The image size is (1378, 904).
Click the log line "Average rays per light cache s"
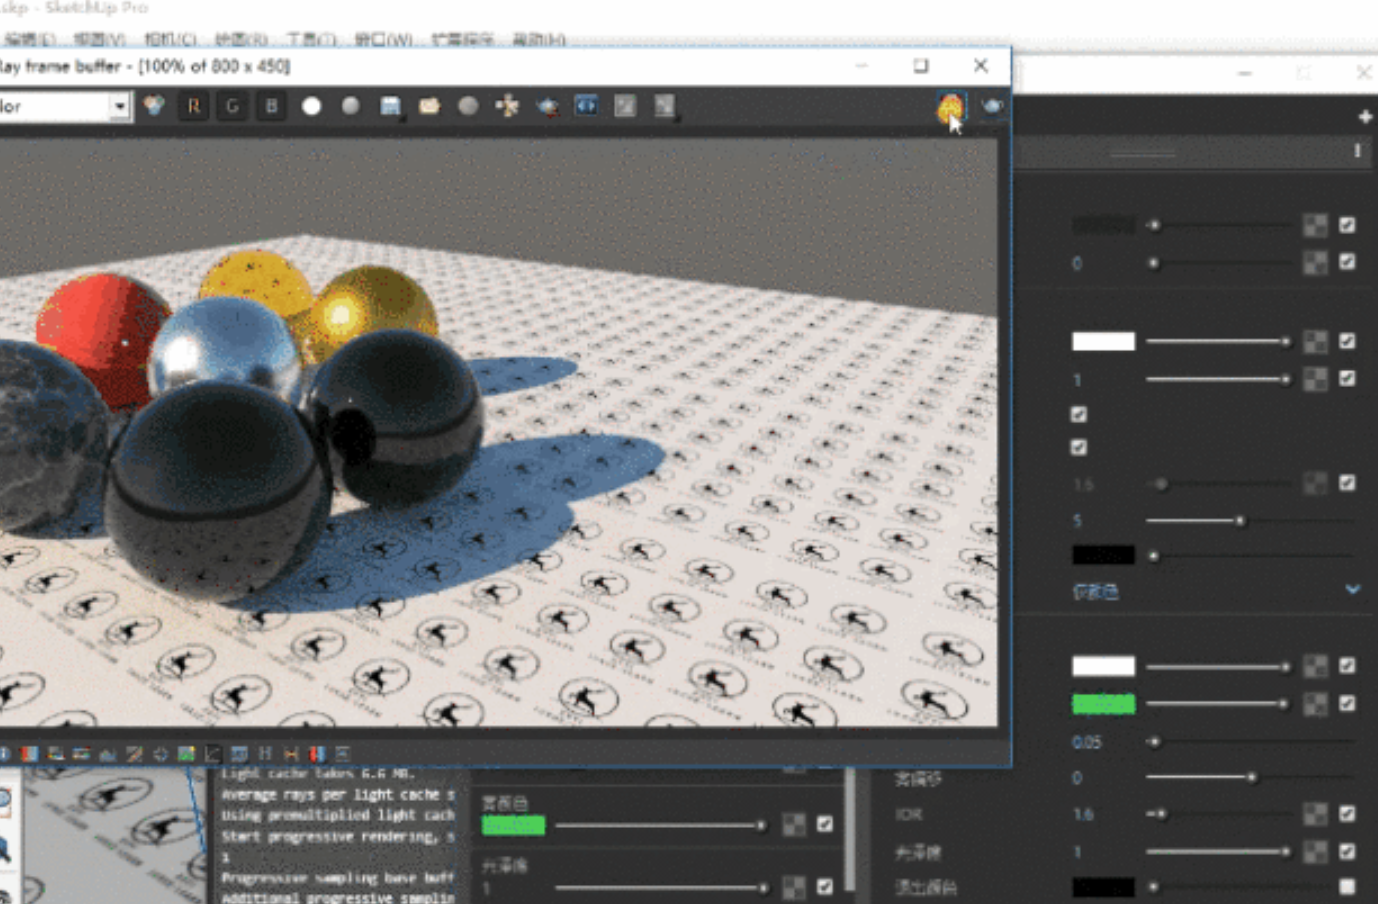pyautogui.click(x=338, y=795)
